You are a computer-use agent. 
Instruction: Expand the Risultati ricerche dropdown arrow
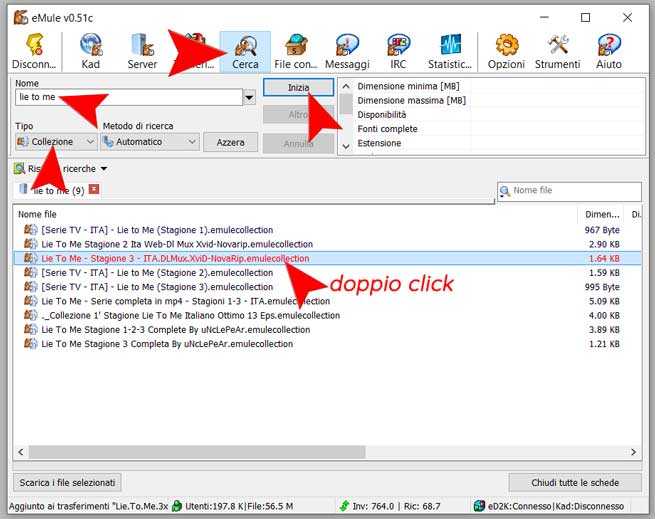104,169
